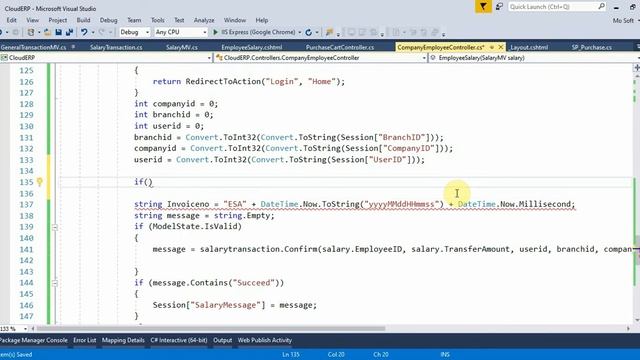Image resolution: width=640 pixels, height=360 pixels.
Task: Click Session["SalaryMessage"] on line 146
Action: [x=209, y=305]
